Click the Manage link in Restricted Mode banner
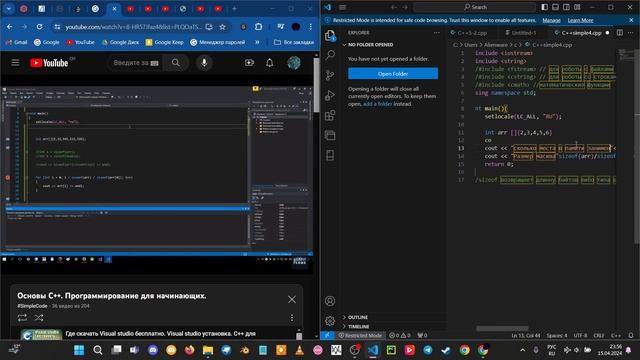 pos(551,20)
